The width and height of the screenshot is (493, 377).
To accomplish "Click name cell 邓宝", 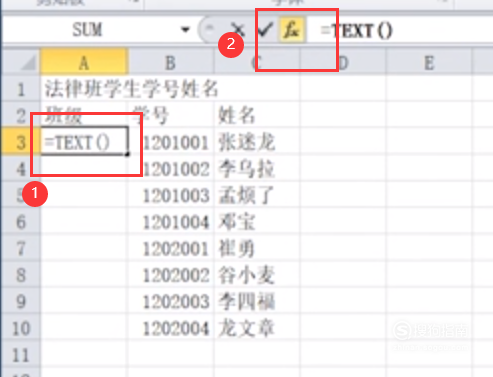I will click(257, 222).
